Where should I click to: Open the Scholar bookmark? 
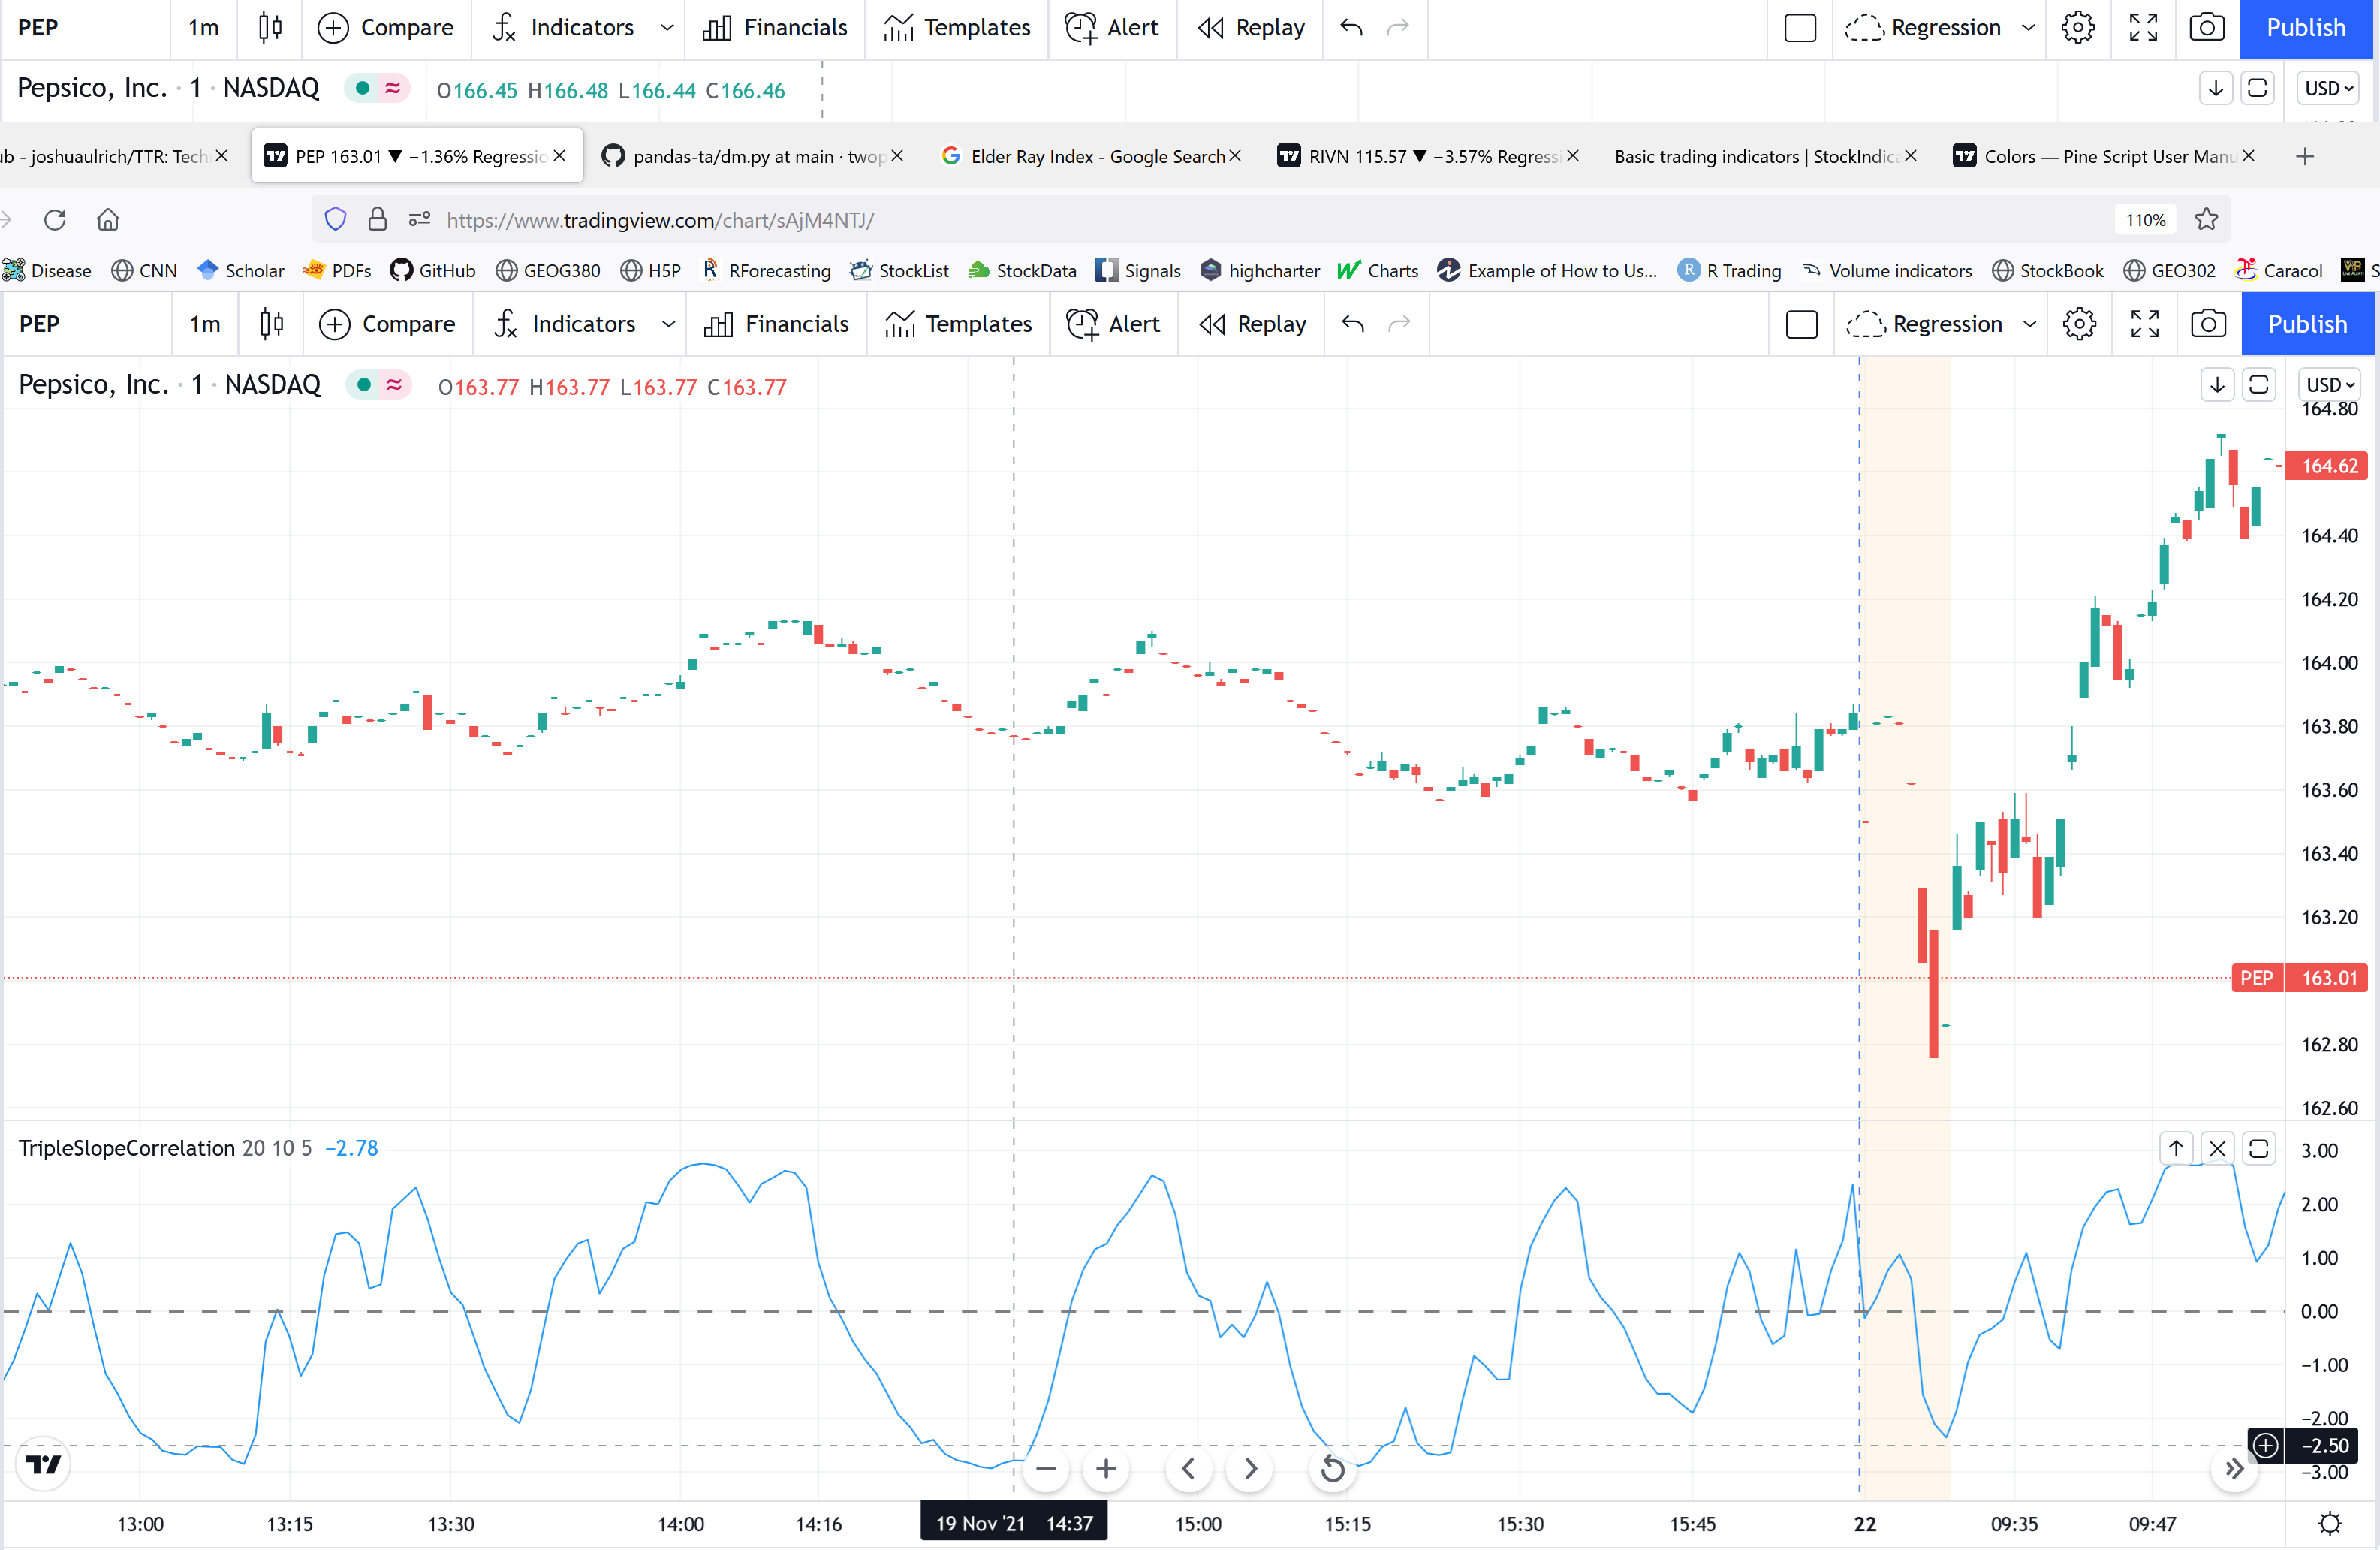(x=241, y=270)
